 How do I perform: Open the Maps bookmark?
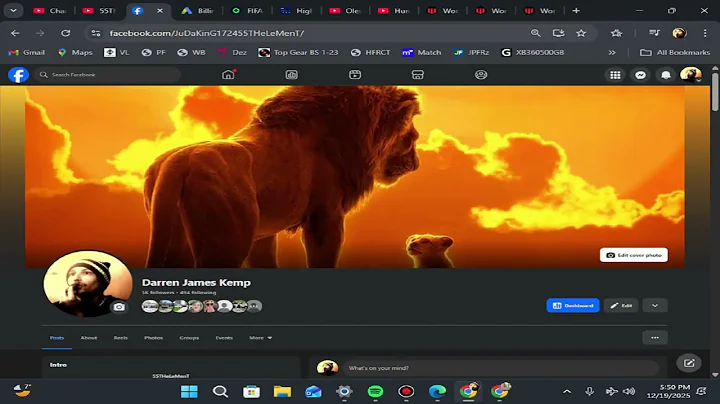(x=75, y=52)
